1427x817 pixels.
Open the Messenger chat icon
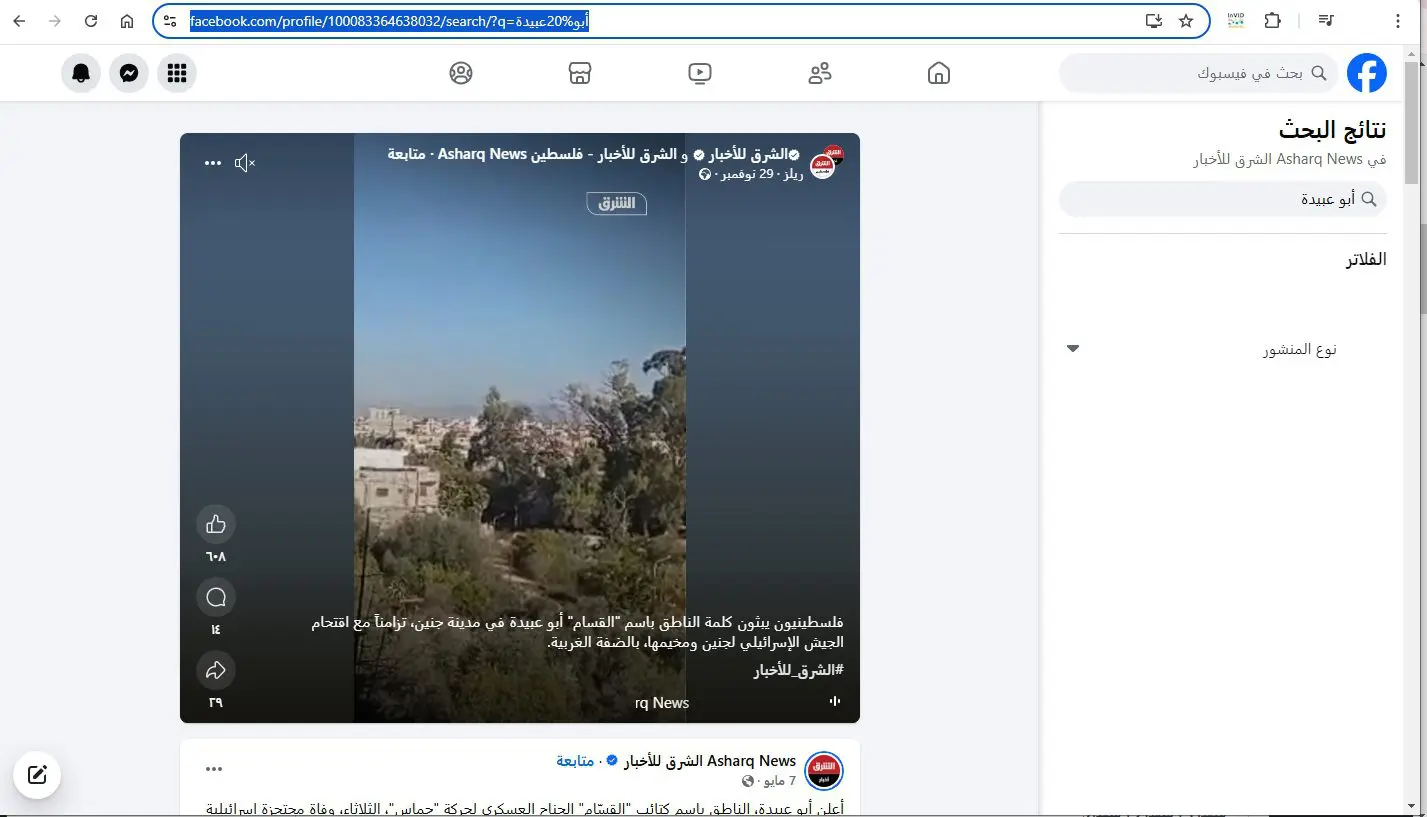tap(129, 73)
